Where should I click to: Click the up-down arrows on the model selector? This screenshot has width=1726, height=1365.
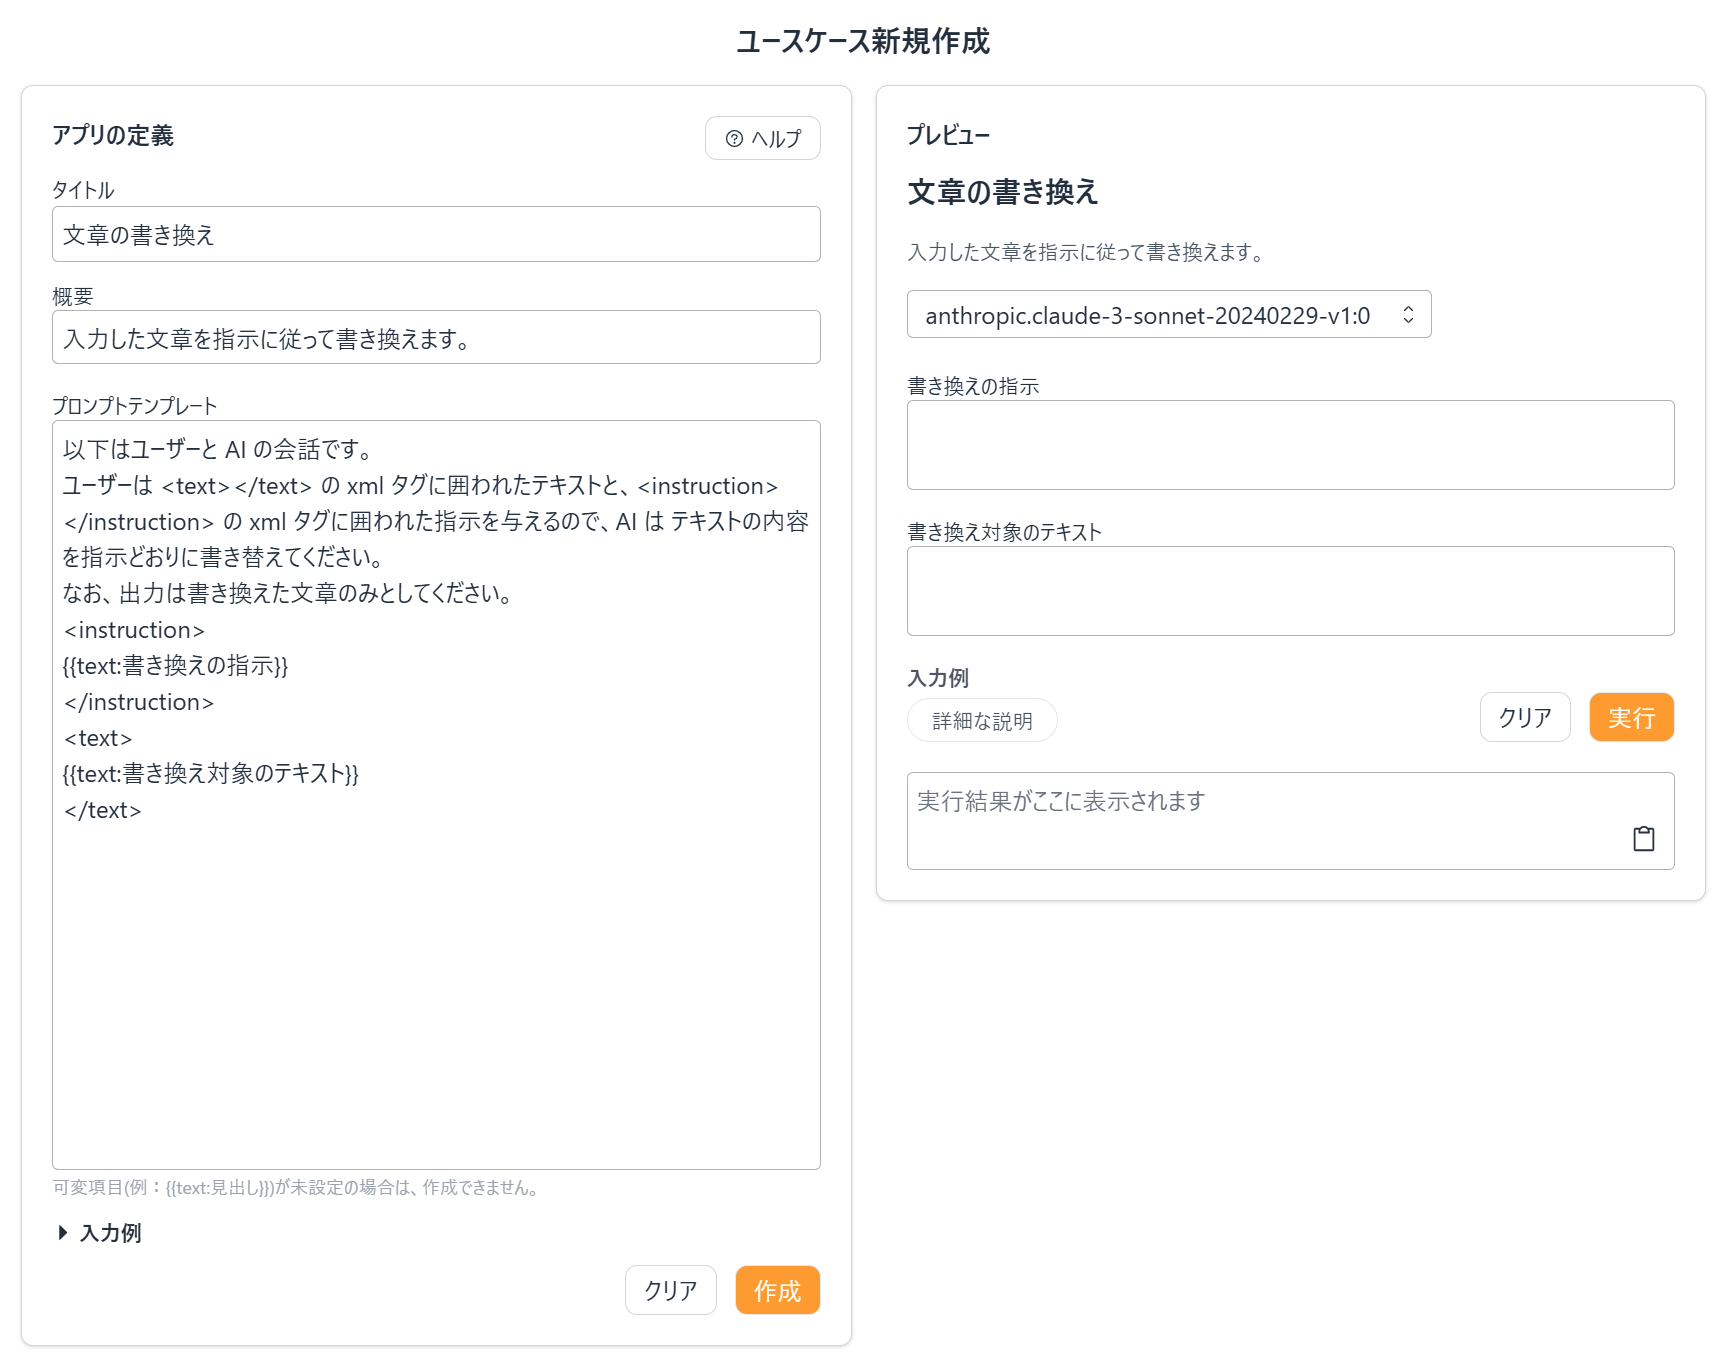tap(1411, 314)
